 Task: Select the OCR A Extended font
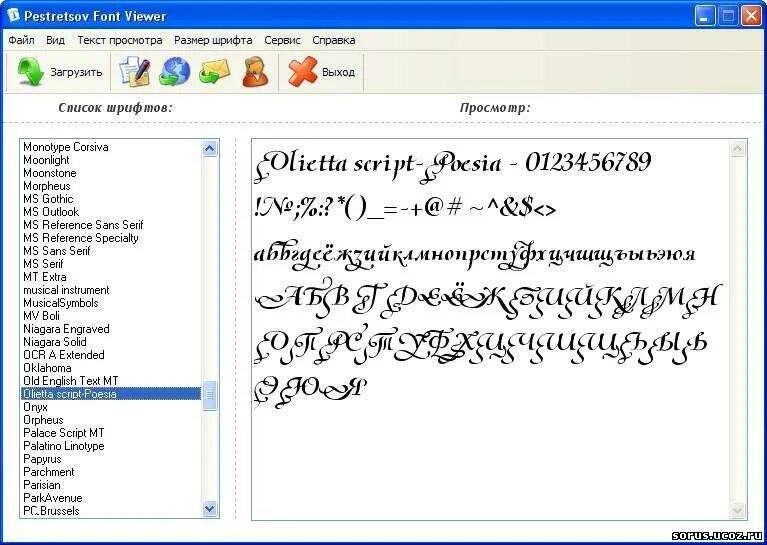(x=111, y=355)
